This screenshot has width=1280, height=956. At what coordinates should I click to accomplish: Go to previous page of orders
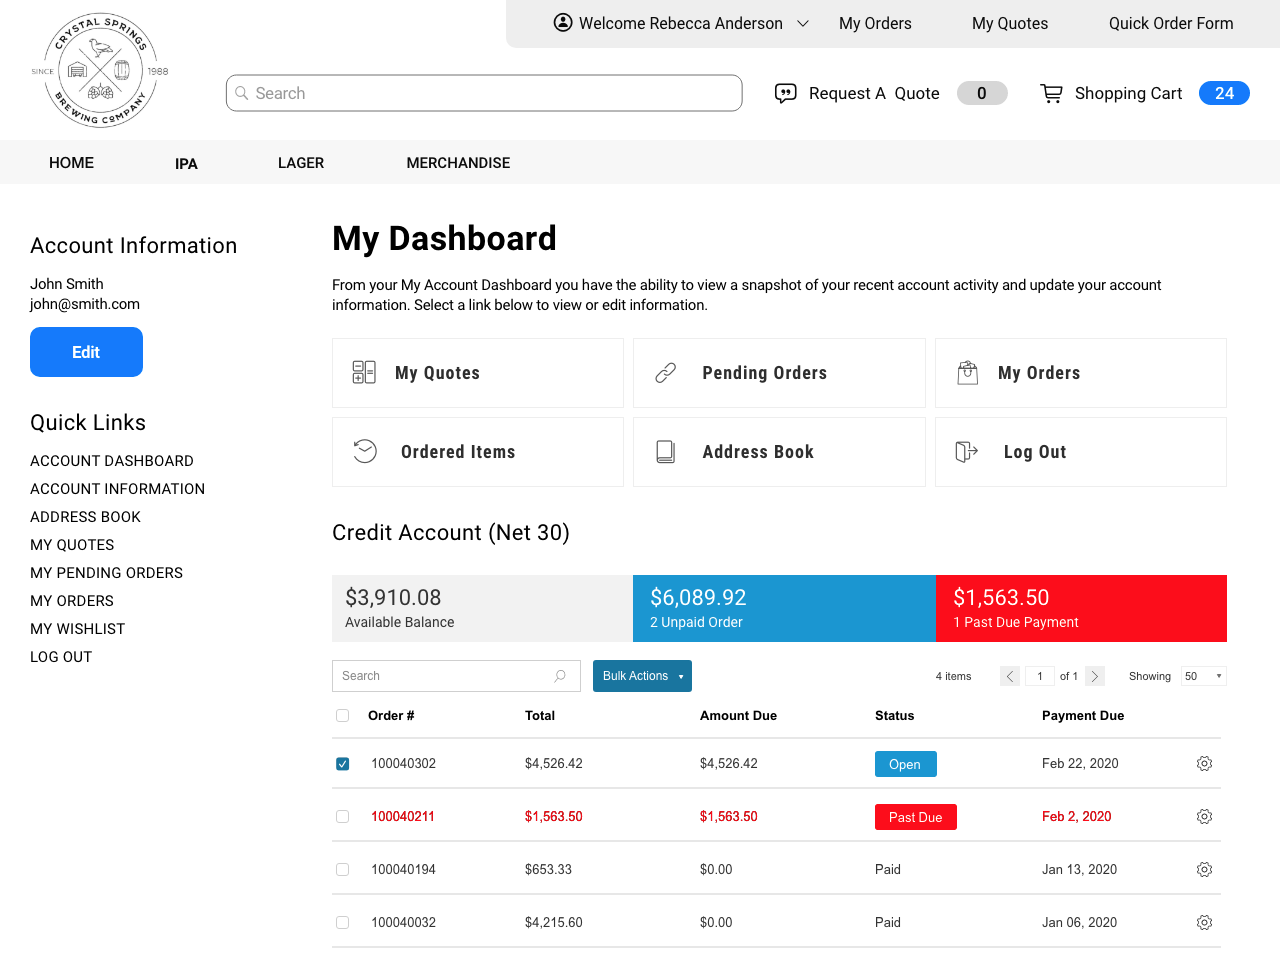point(1010,676)
